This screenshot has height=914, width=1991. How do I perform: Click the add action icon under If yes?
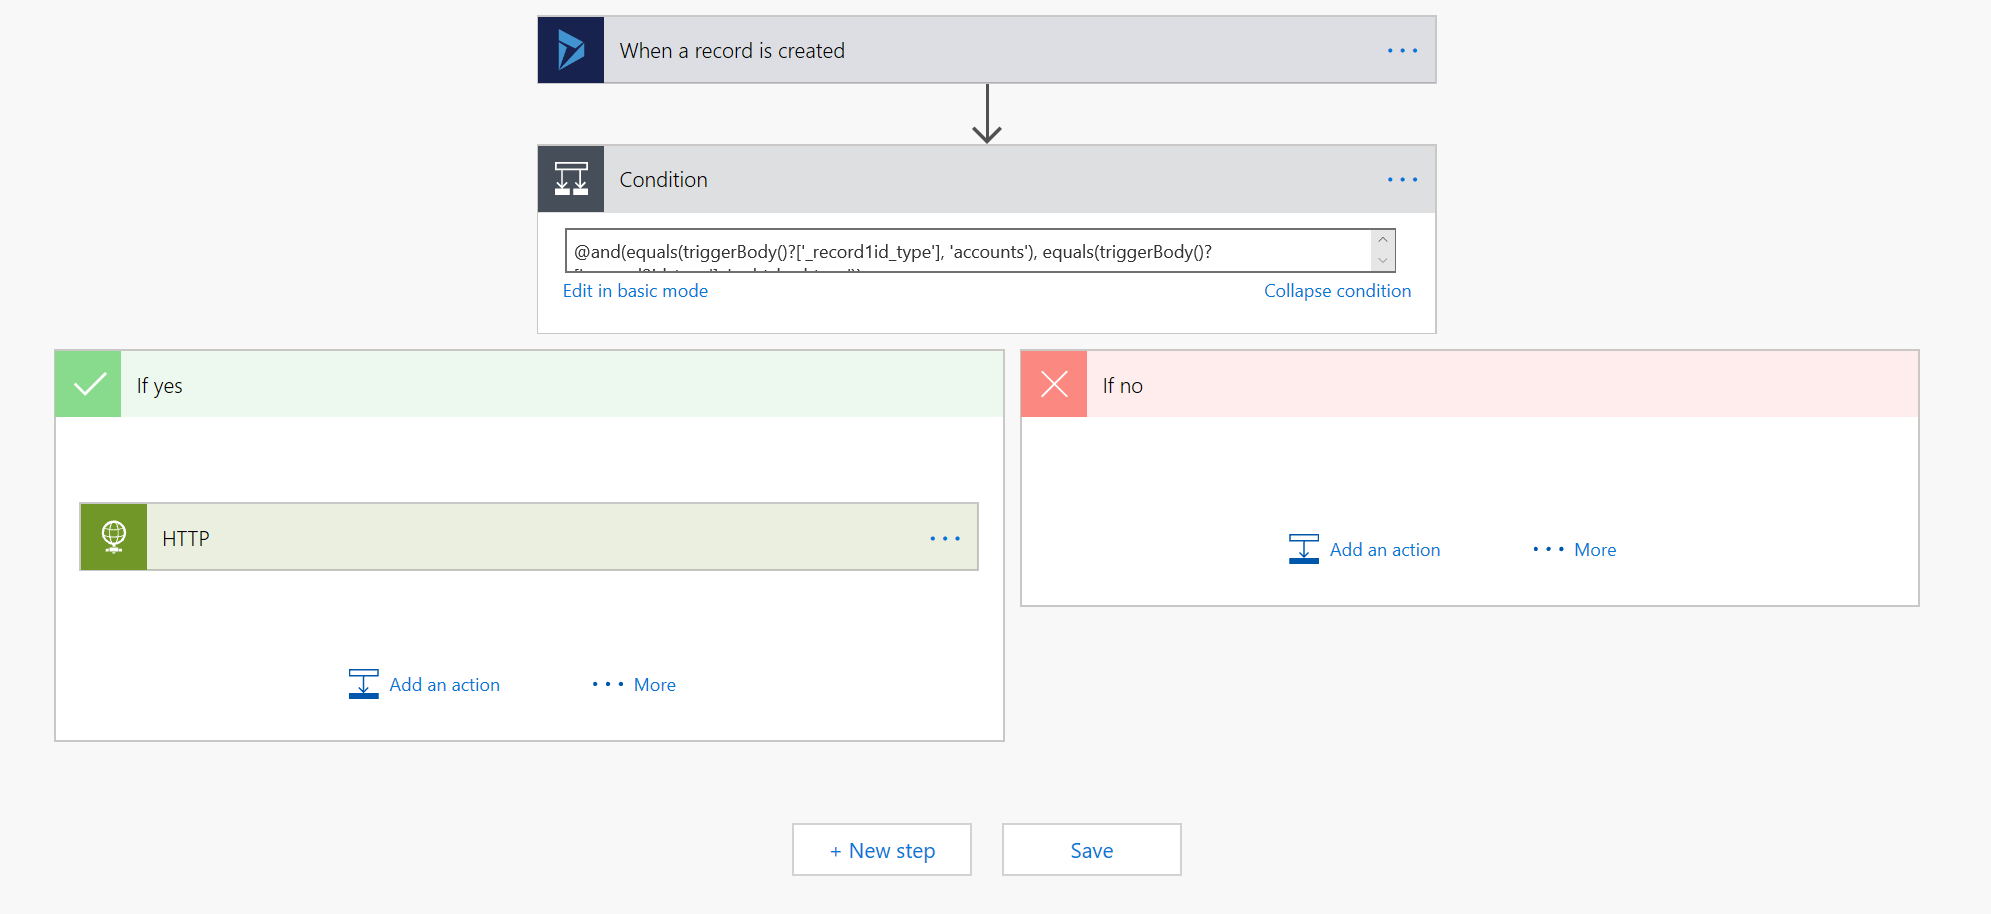[363, 684]
